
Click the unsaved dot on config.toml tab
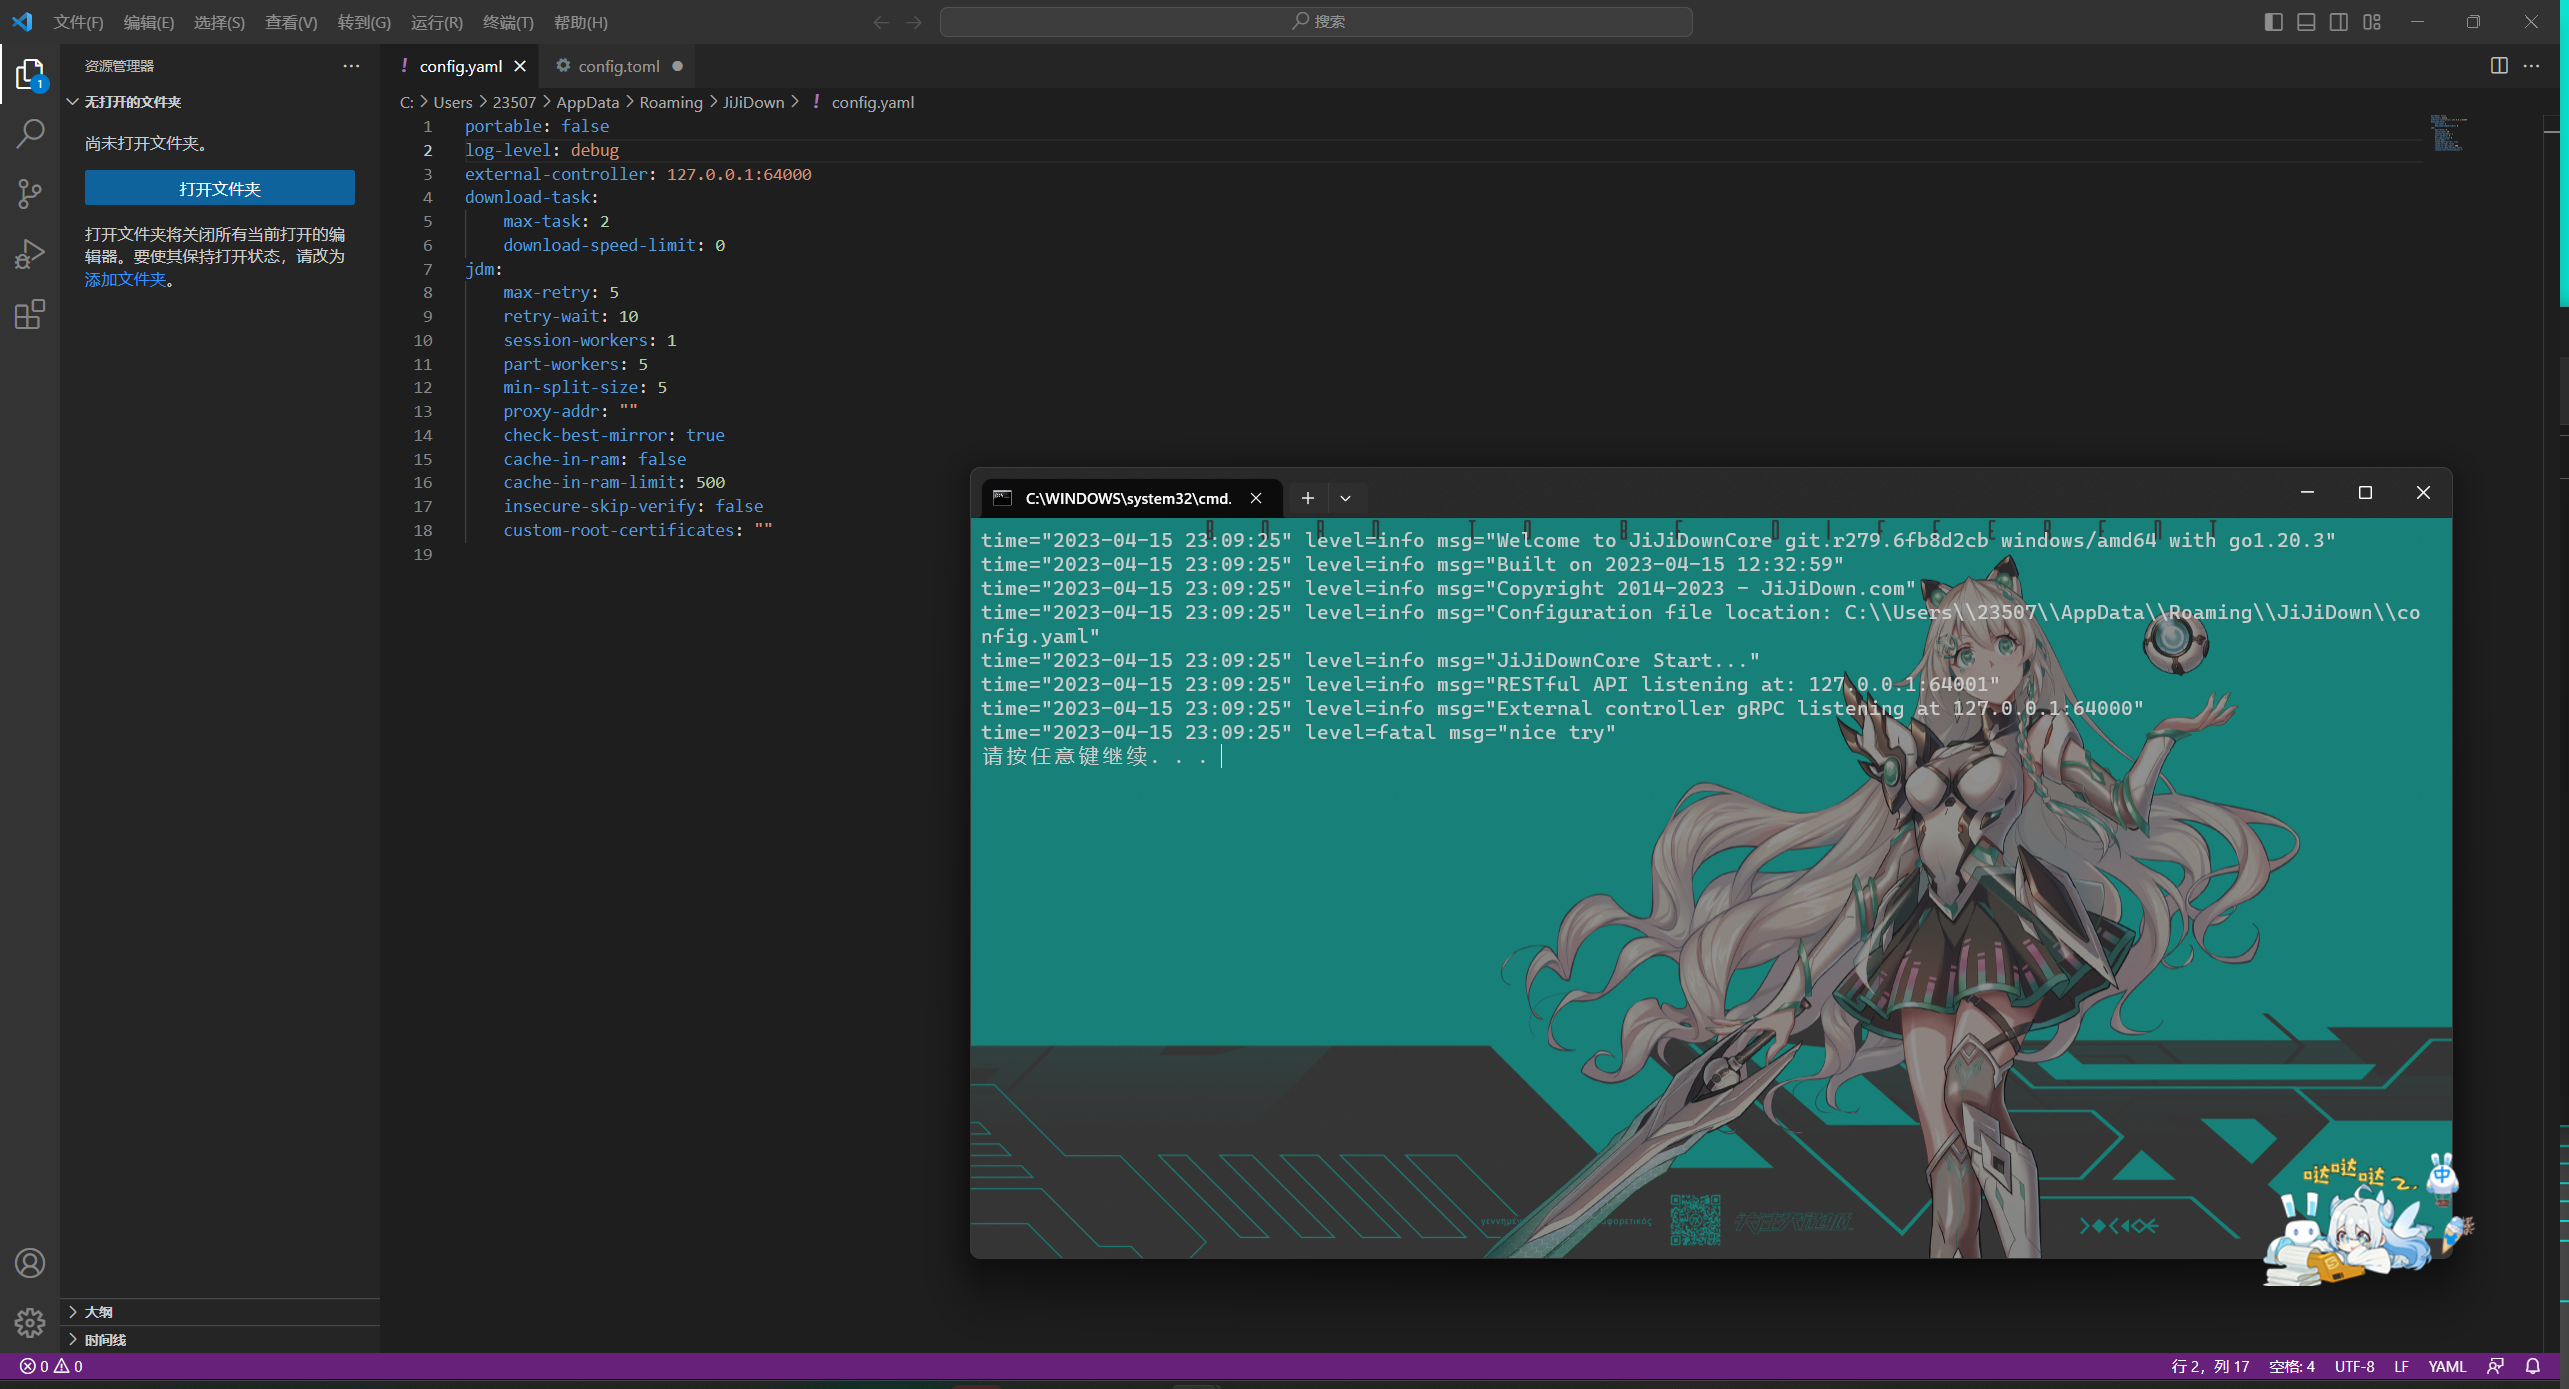coord(678,66)
